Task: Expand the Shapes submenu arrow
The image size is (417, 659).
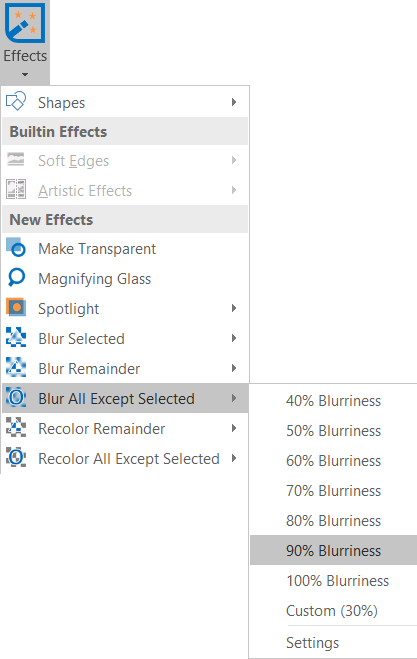Action: [x=234, y=102]
